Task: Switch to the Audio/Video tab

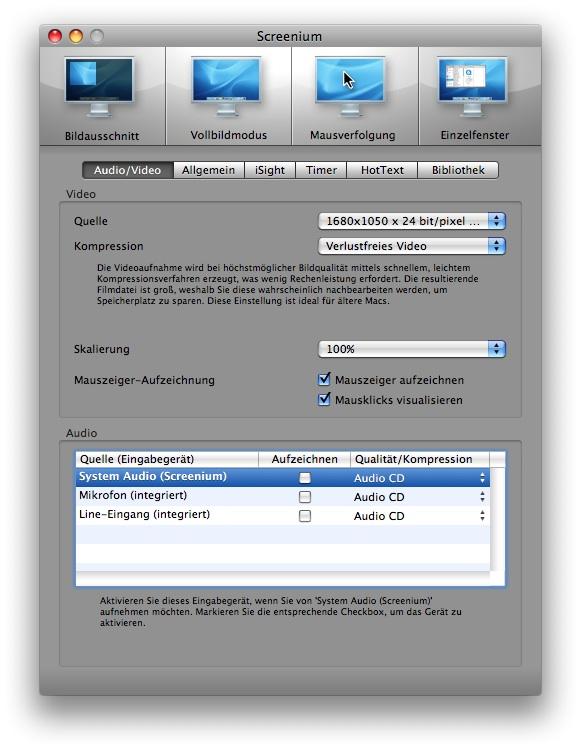Action: point(127,170)
